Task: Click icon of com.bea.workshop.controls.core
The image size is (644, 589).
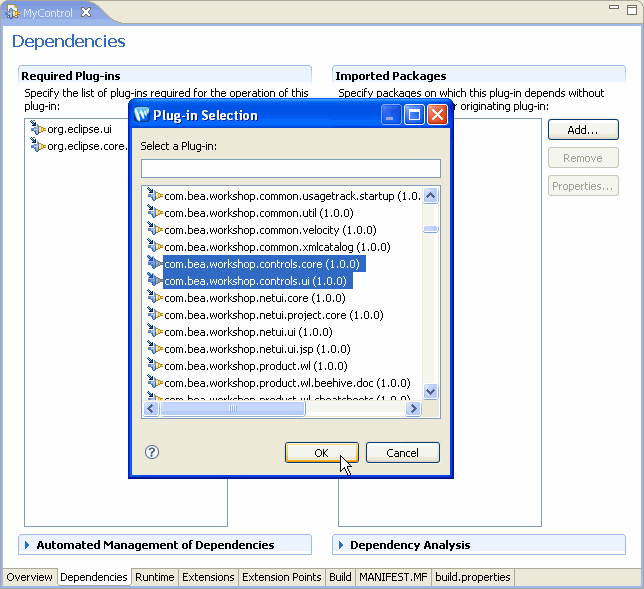Action: (155, 263)
